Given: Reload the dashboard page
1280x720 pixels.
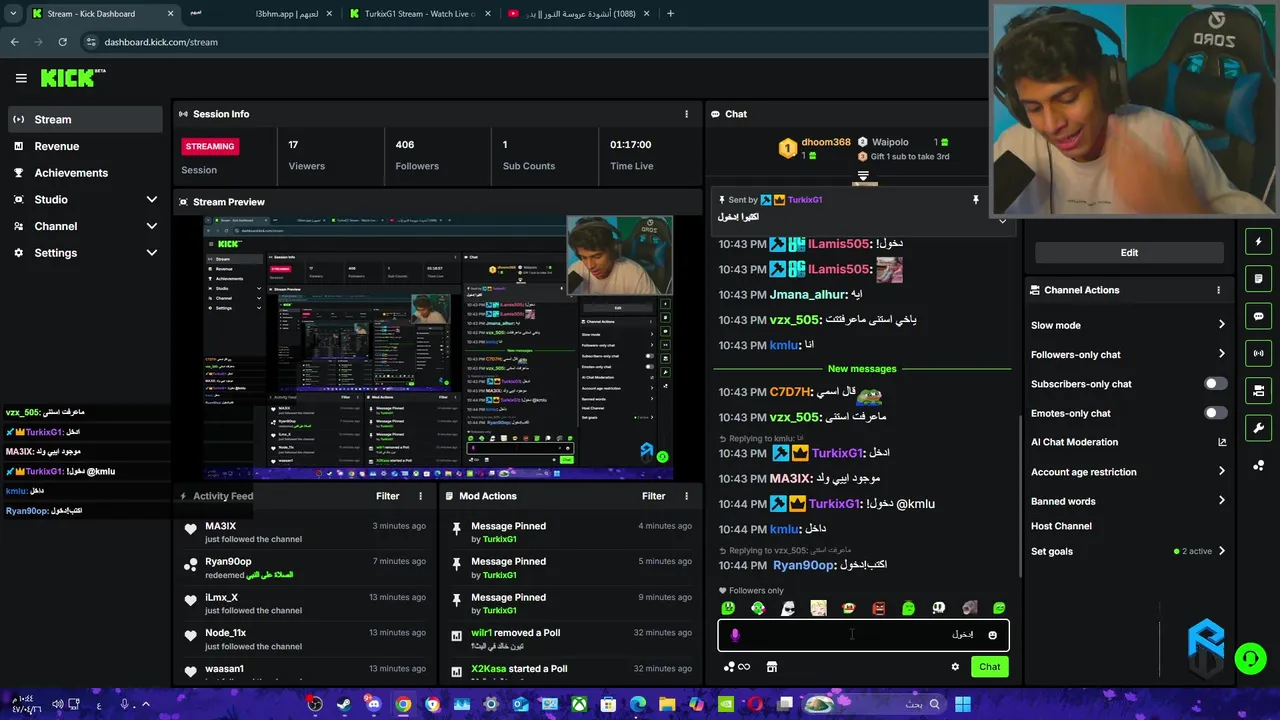Looking at the screenshot, I should point(62,42).
